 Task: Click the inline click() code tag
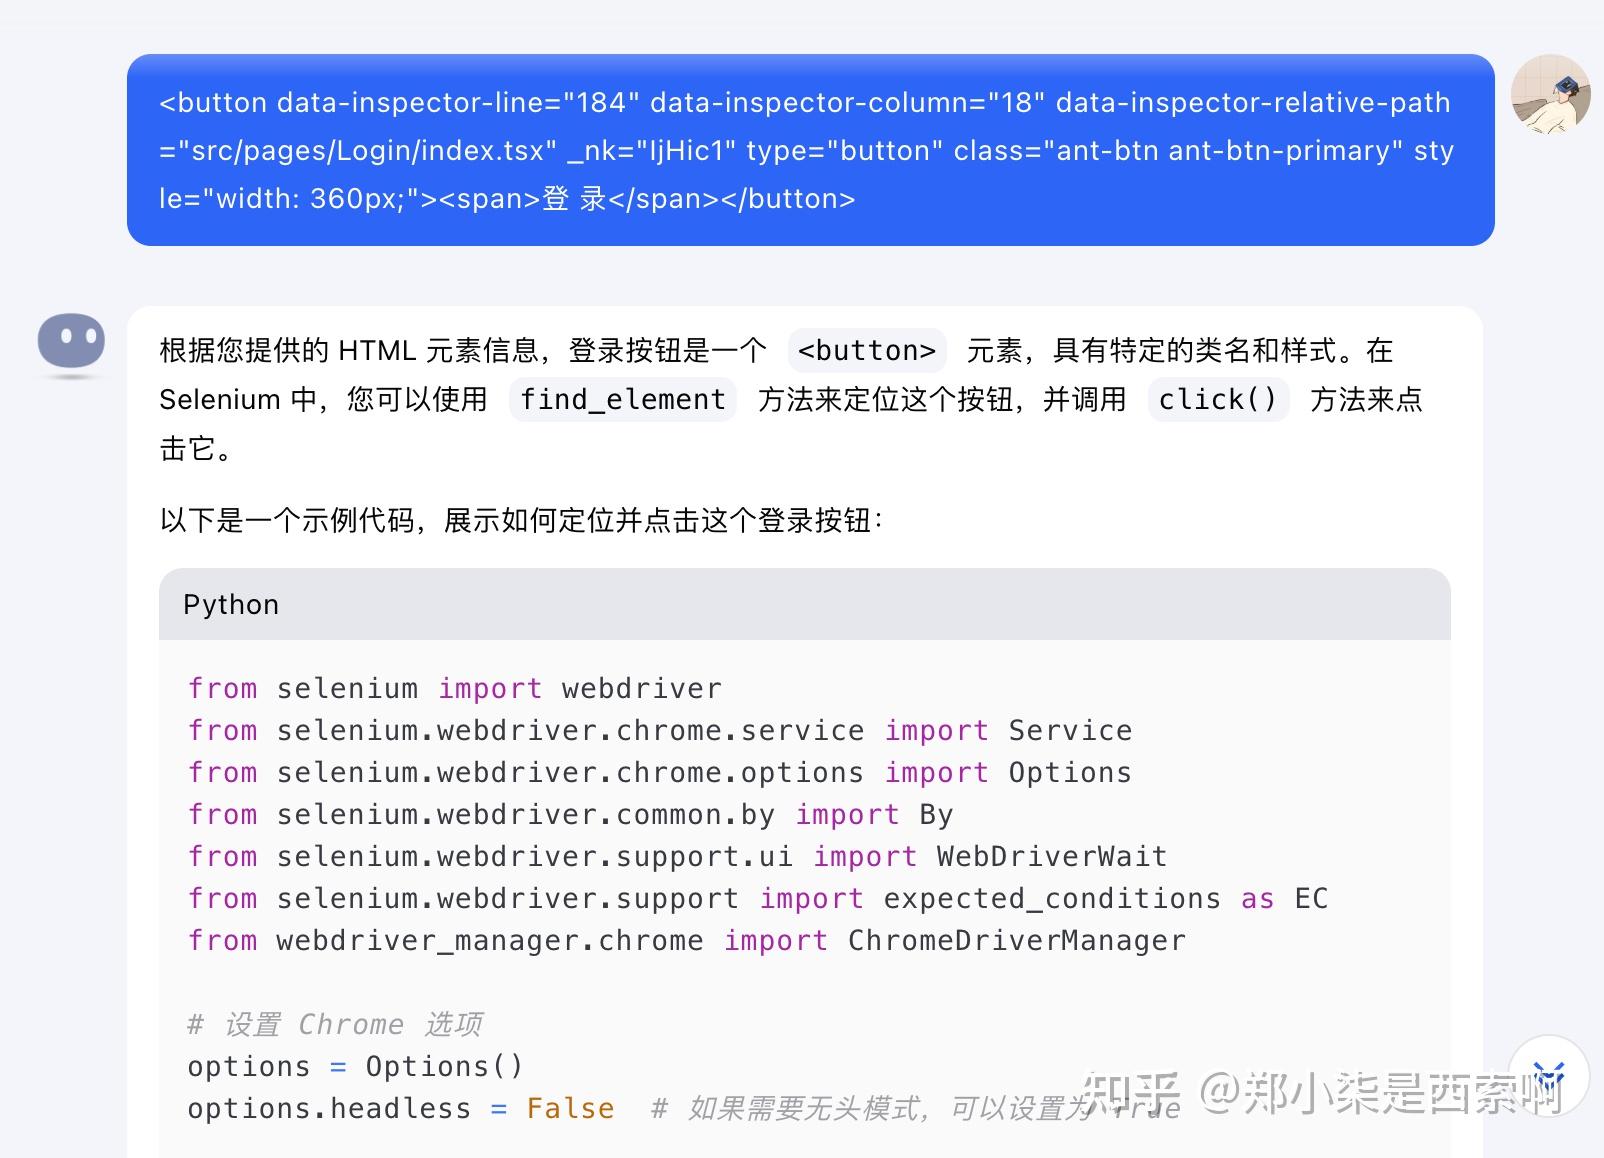point(1217,400)
